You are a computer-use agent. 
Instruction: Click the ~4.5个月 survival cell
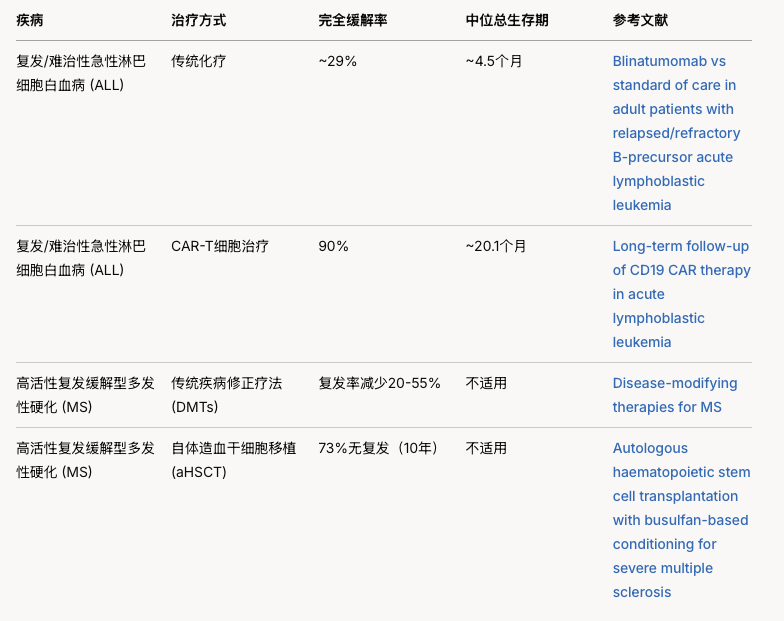pos(494,61)
